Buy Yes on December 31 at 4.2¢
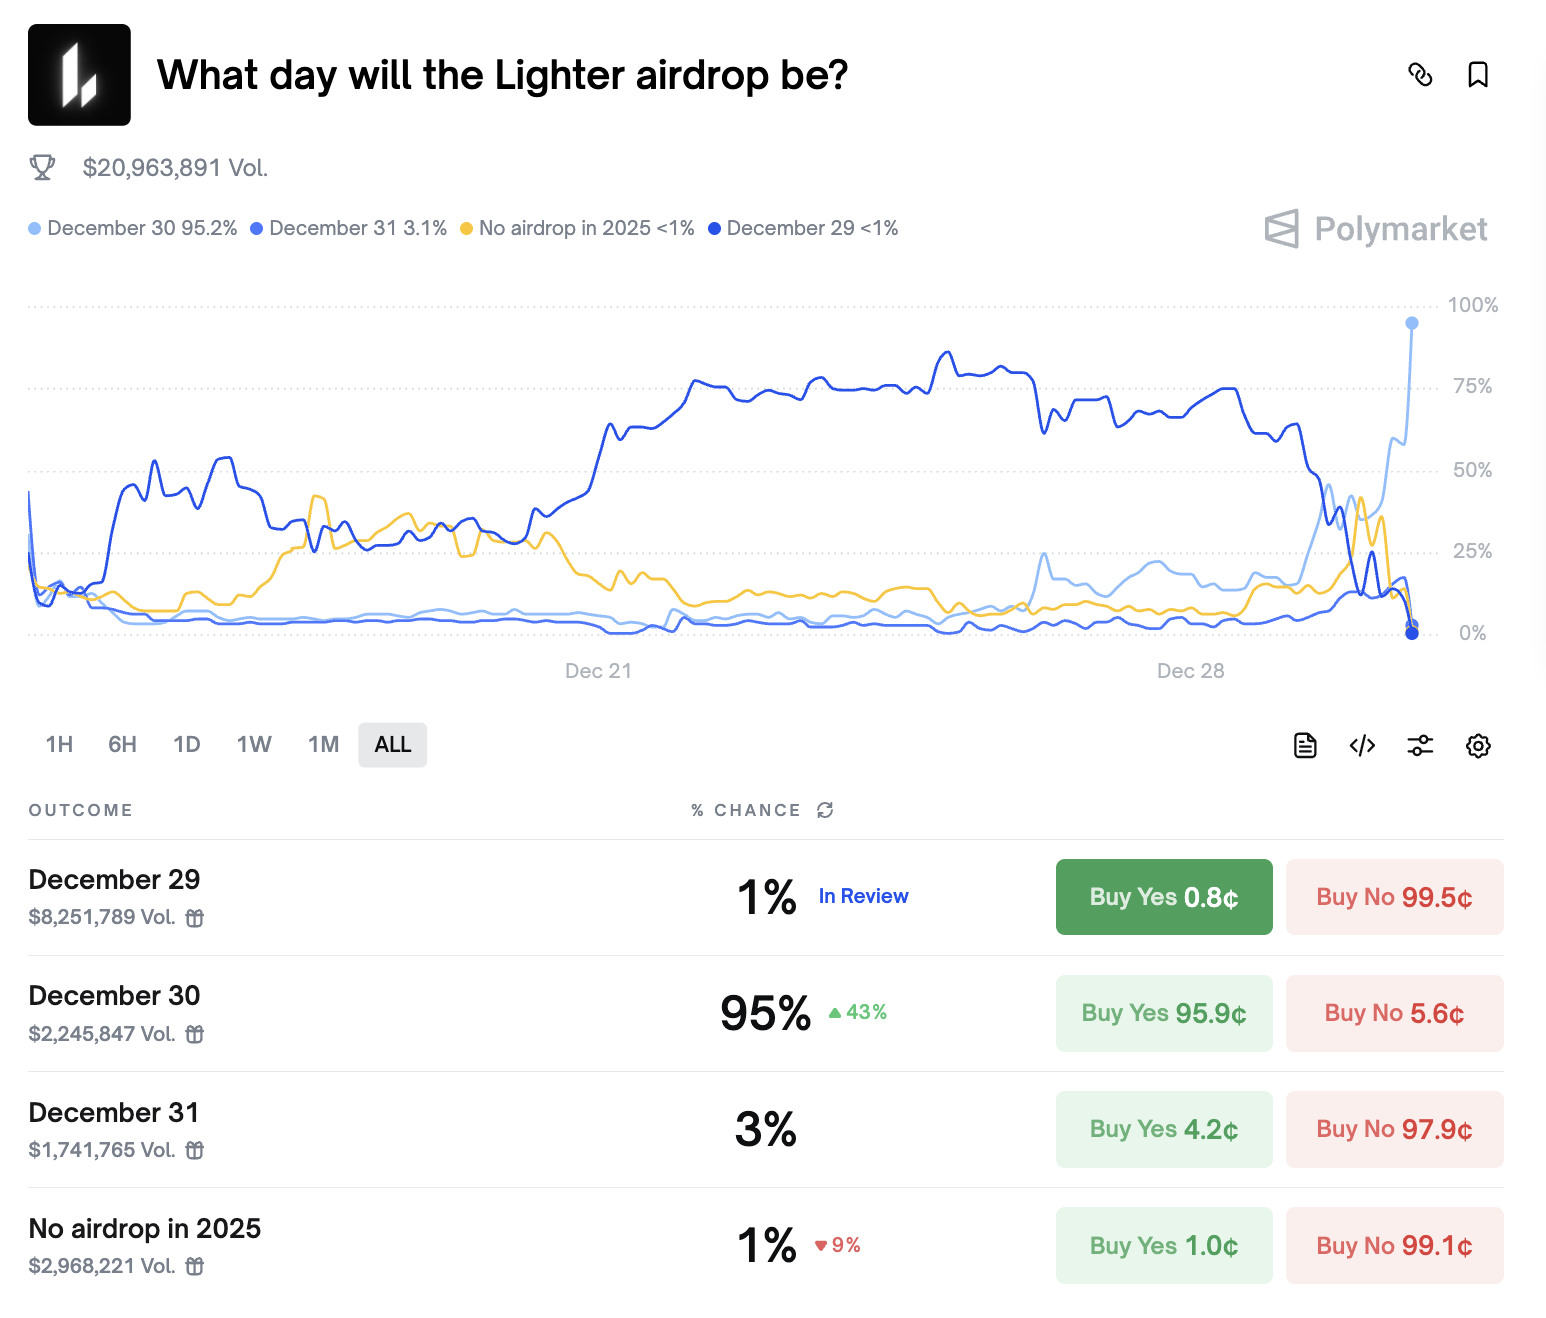The image size is (1546, 1318). pyautogui.click(x=1164, y=1129)
